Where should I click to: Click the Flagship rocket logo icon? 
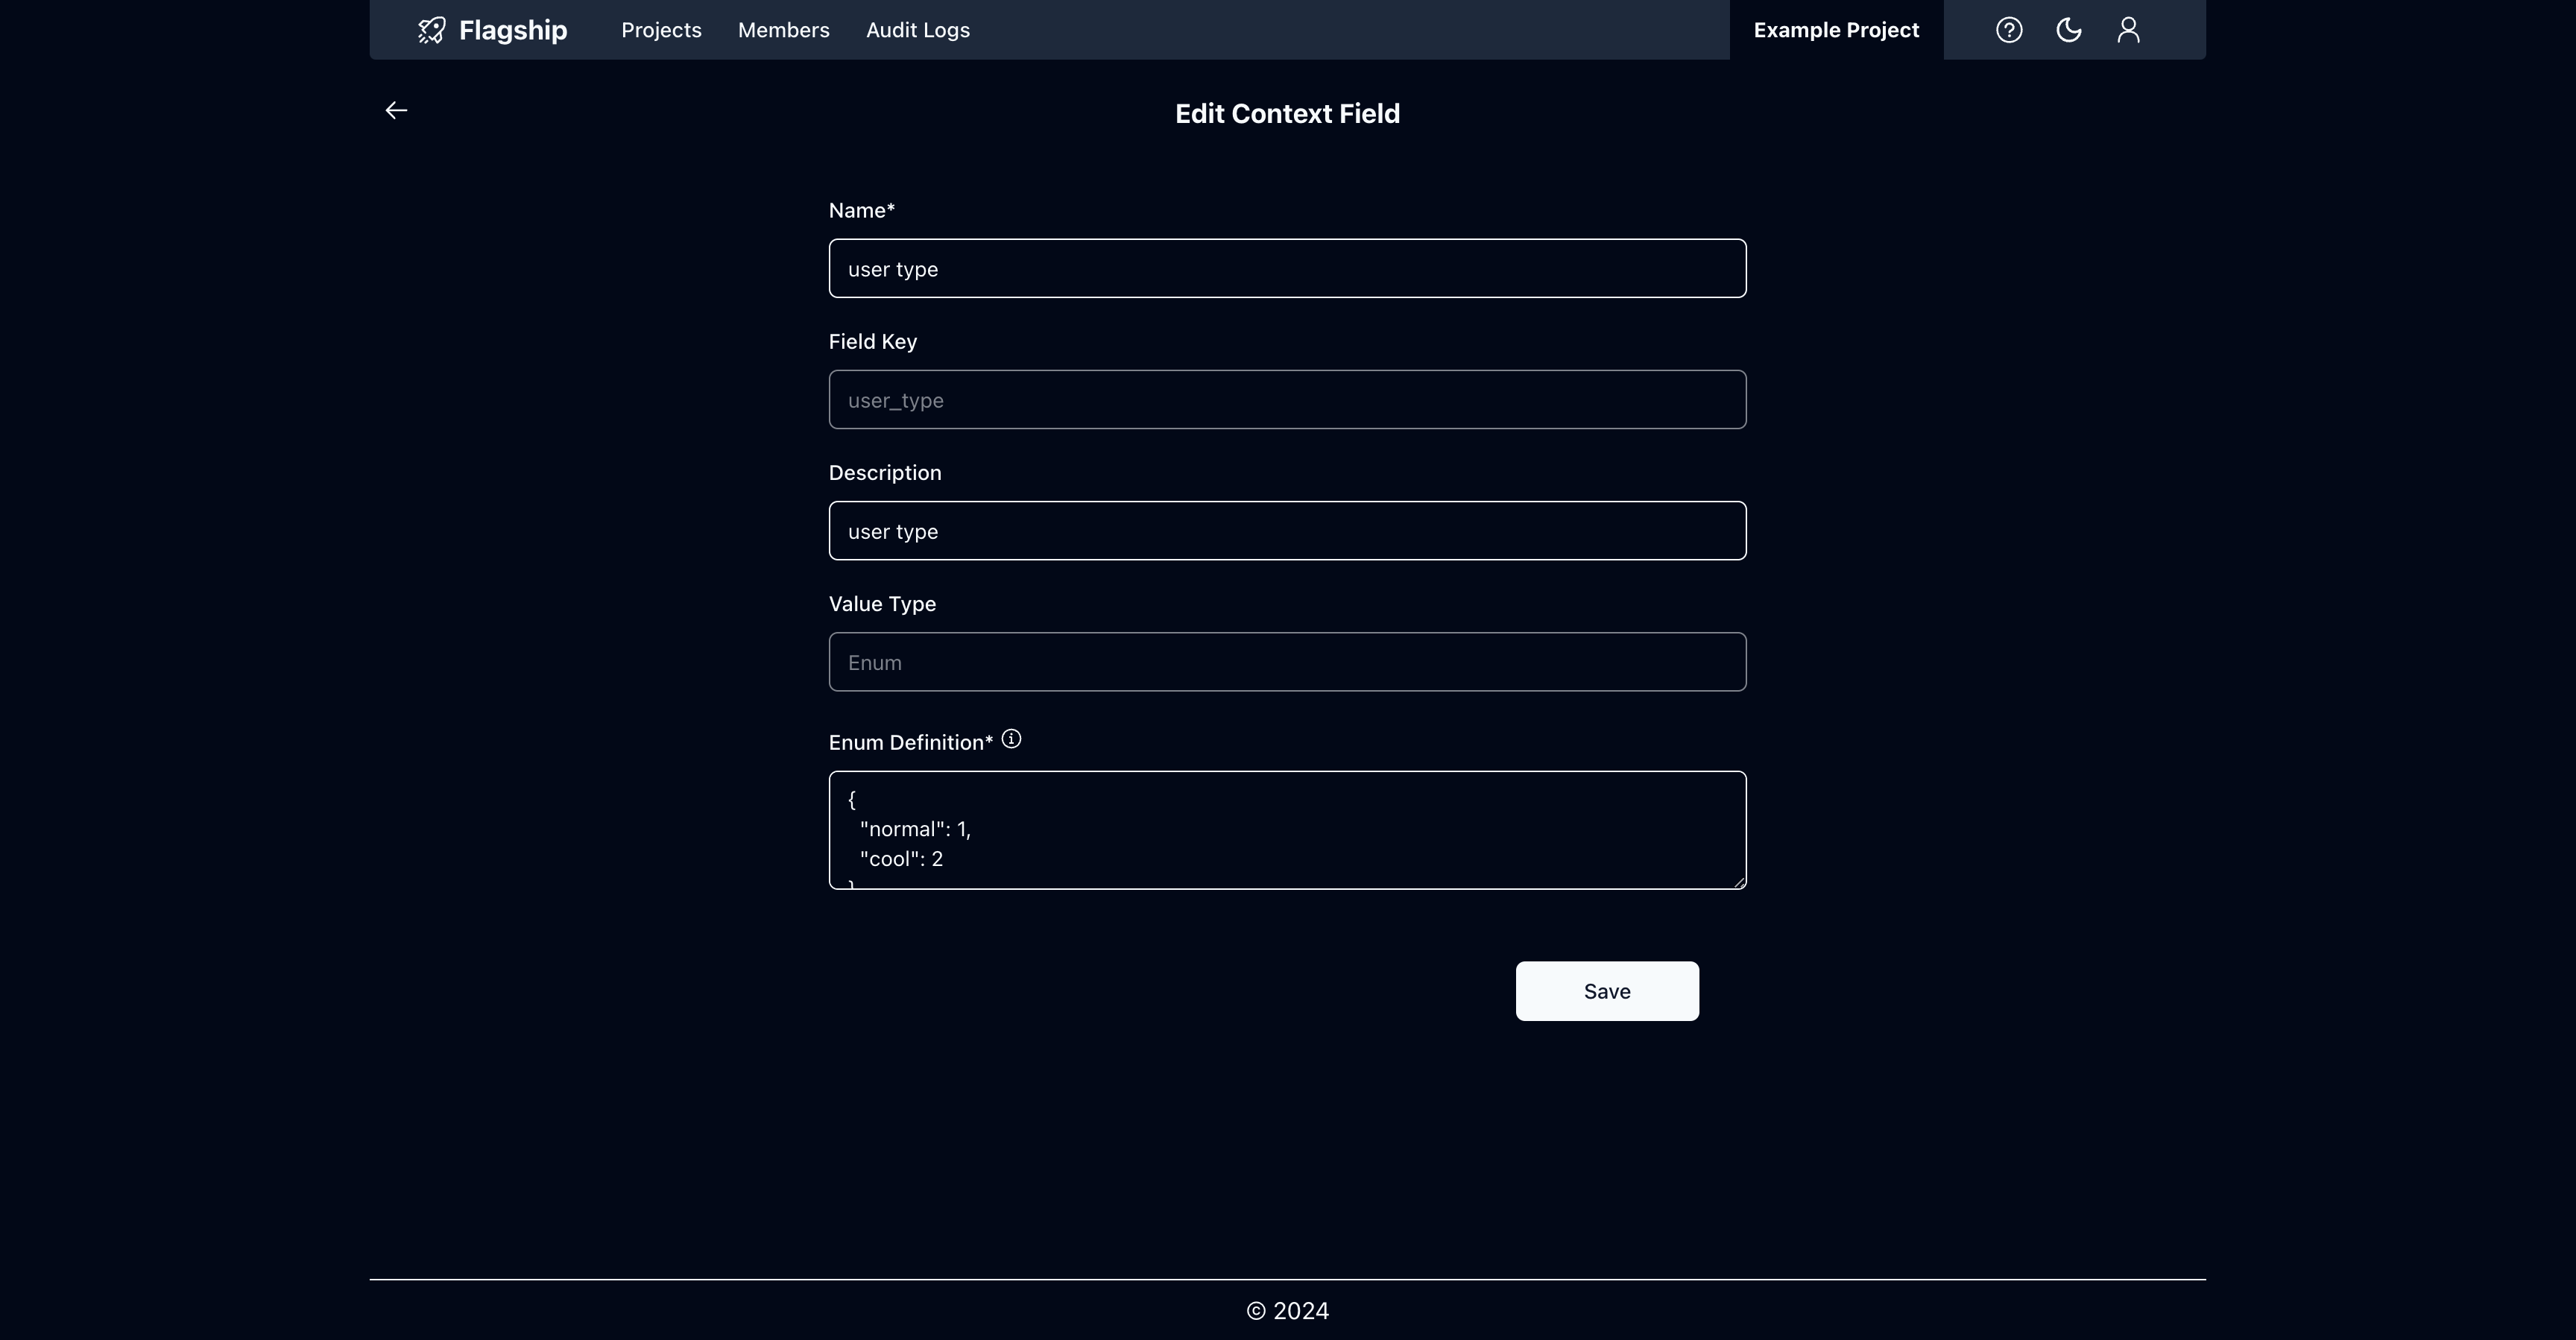[431, 30]
